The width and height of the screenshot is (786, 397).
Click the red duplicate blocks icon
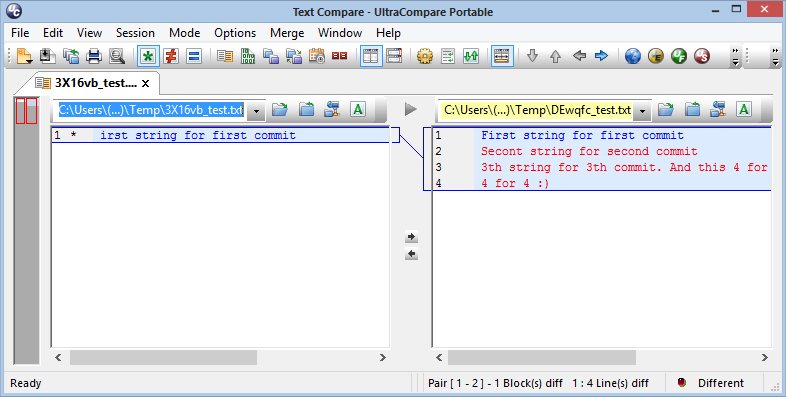coord(339,56)
